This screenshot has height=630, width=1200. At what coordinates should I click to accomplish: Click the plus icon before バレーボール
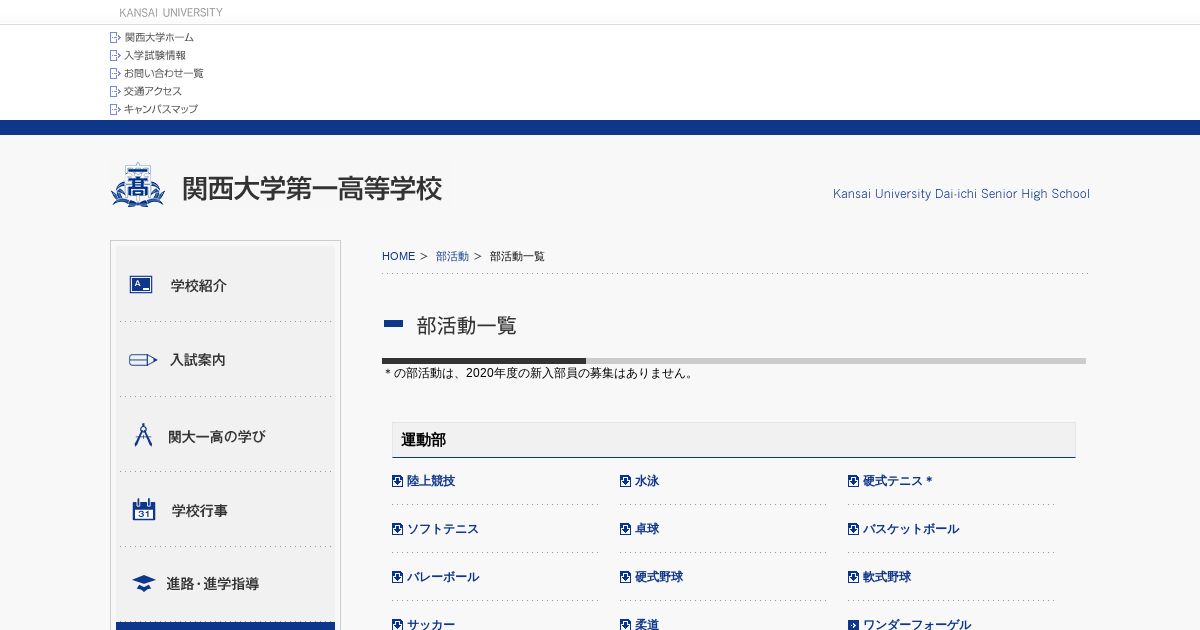[397, 577]
